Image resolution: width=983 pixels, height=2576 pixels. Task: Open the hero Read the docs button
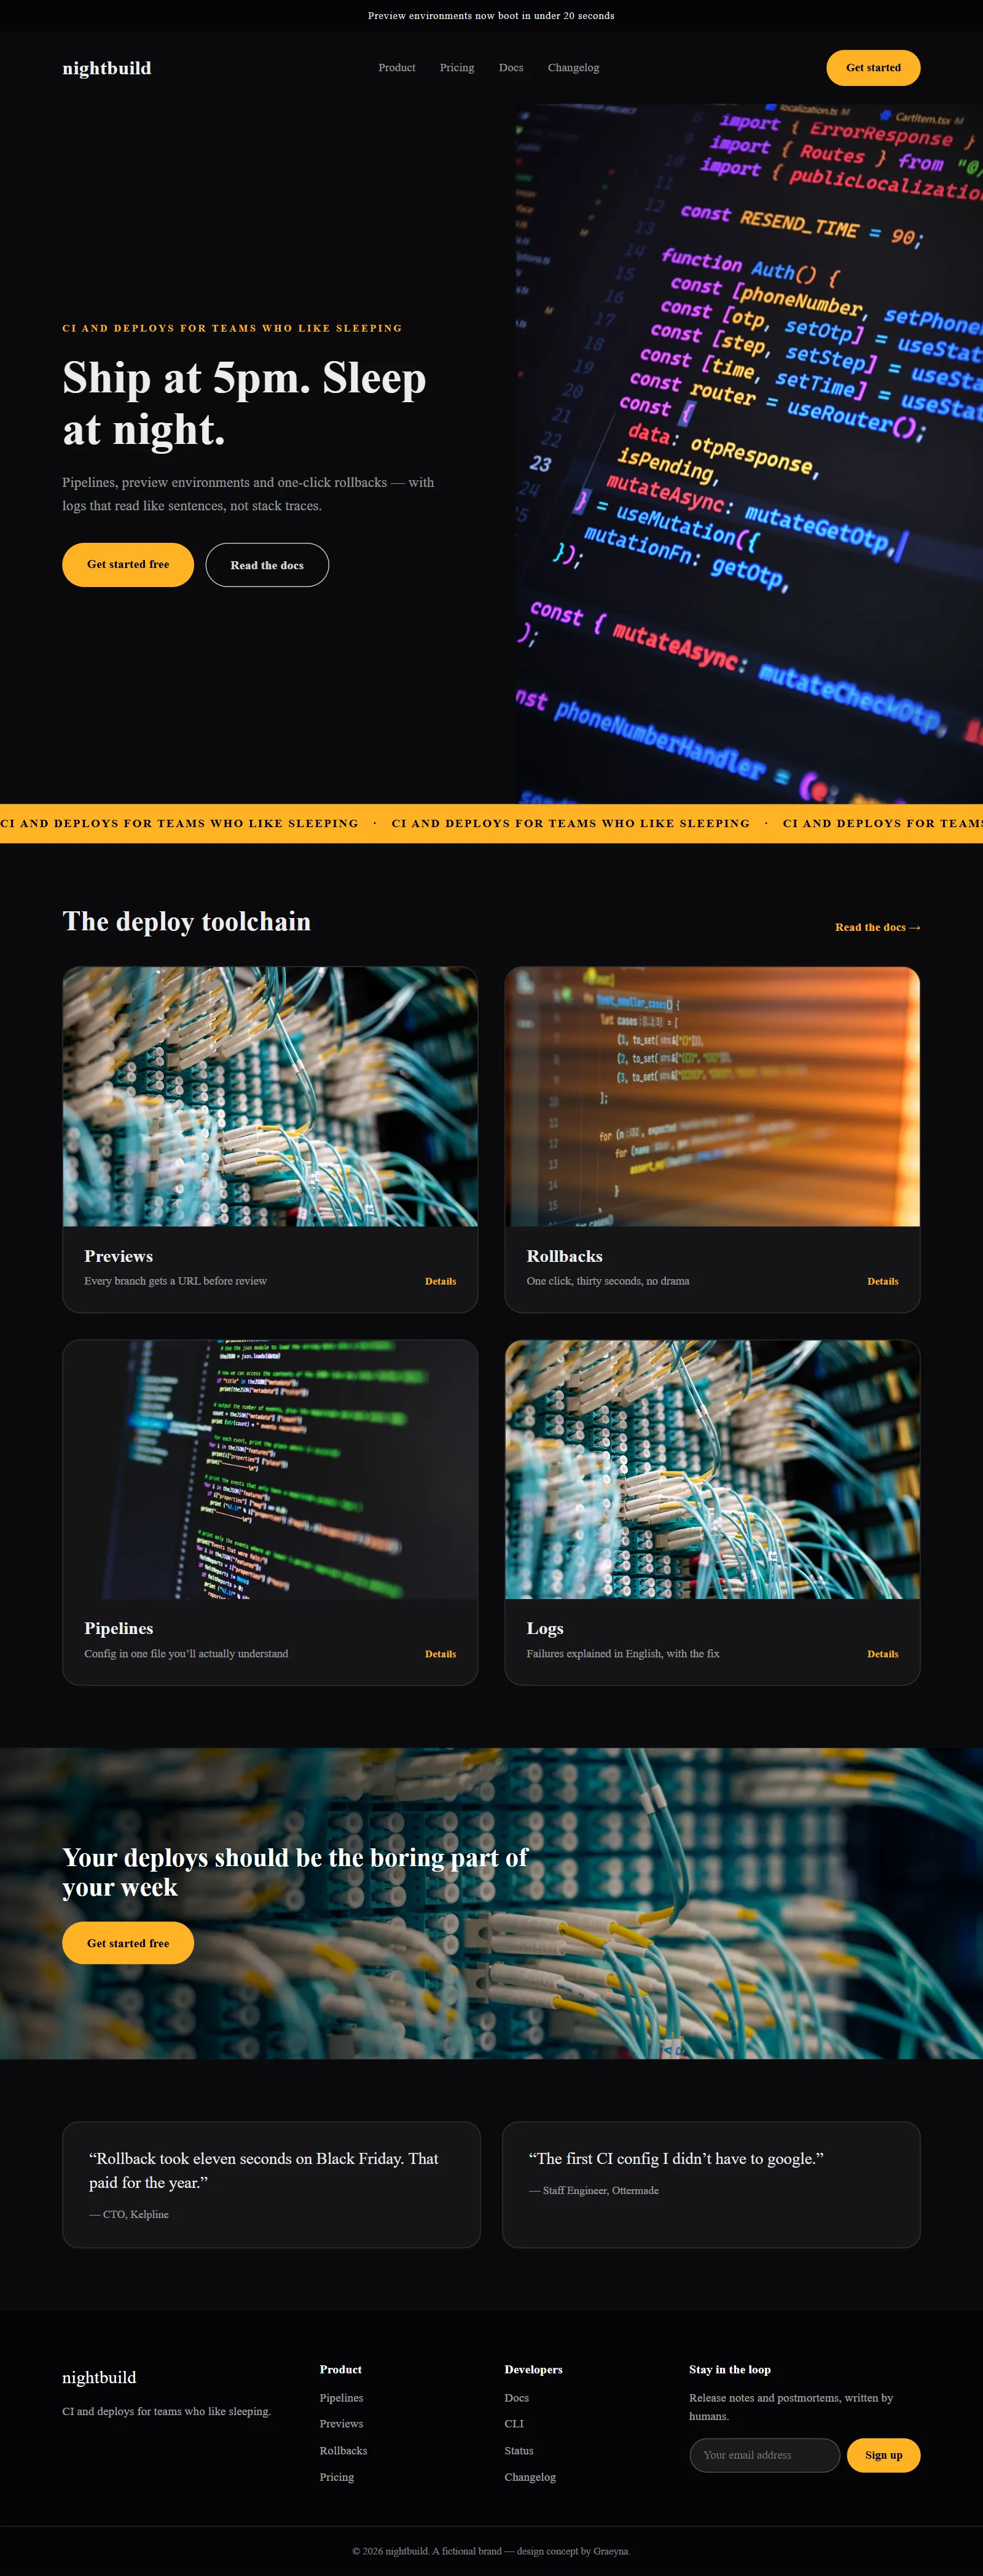[267, 565]
